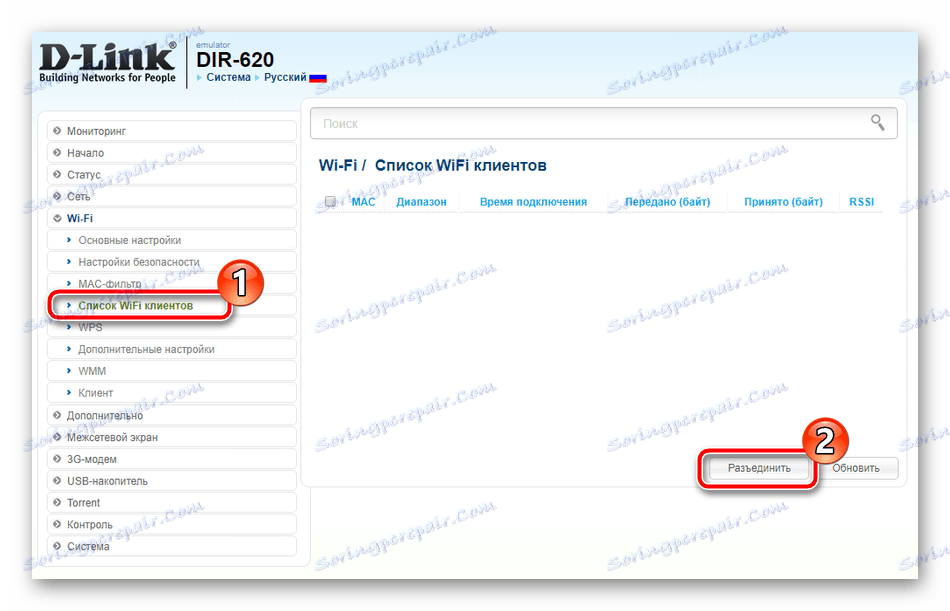Screen dimensions: 950x611
Task: Expand the Мониторинг menu section
Action: [x=172, y=131]
